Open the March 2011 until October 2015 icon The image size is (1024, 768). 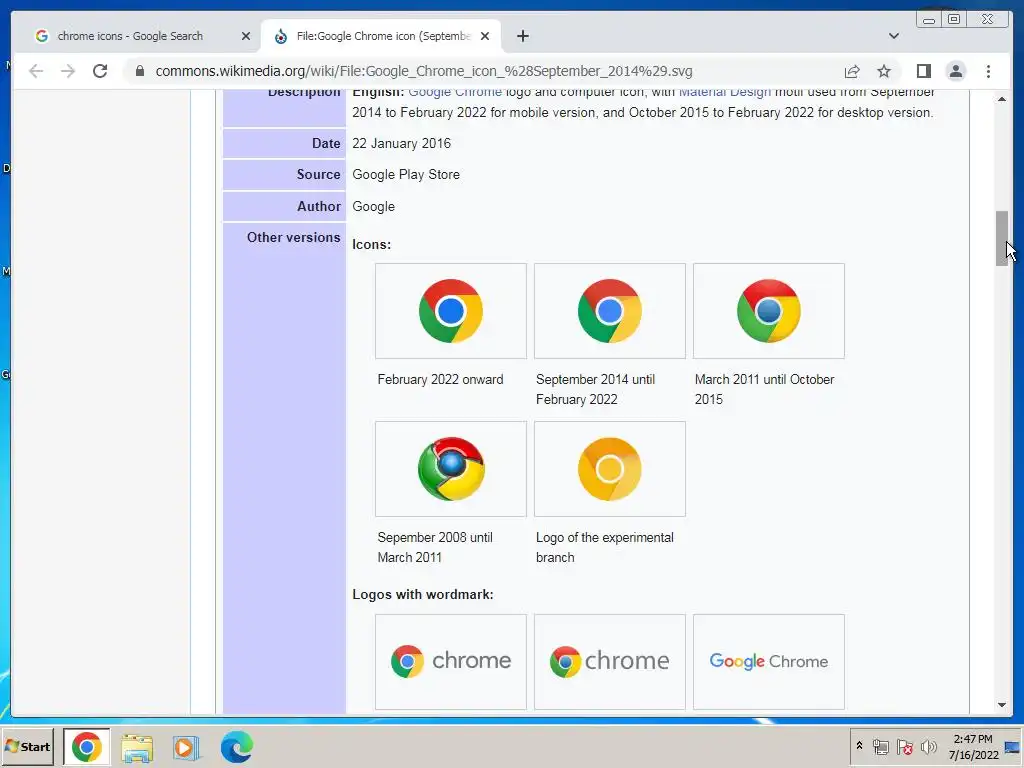tap(769, 311)
